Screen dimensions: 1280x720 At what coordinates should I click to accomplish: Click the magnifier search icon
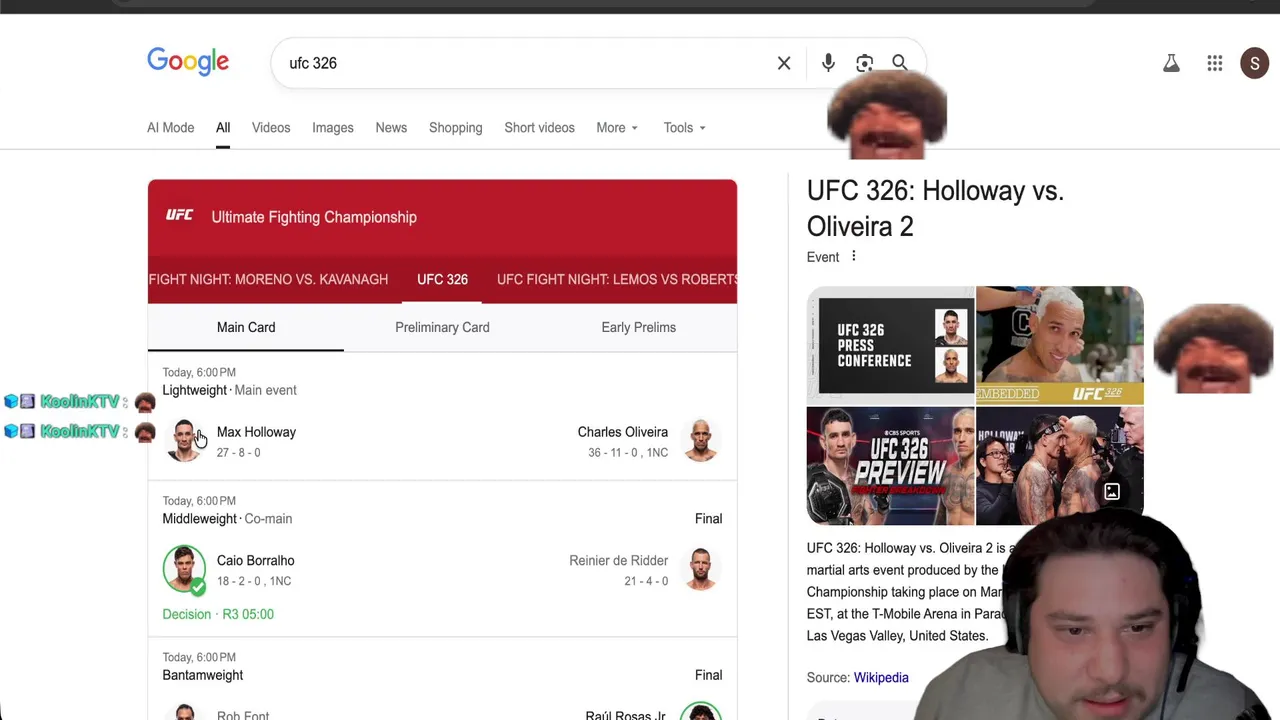(900, 63)
